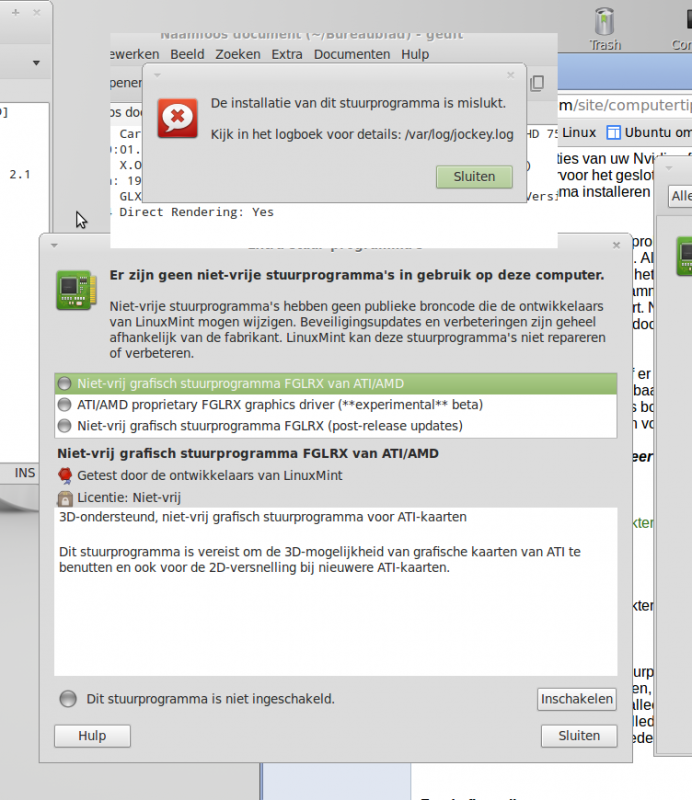This screenshot has width=692, height=800.
Task: Click the red error icon in the dialog
Action: [x=177, y=118]
